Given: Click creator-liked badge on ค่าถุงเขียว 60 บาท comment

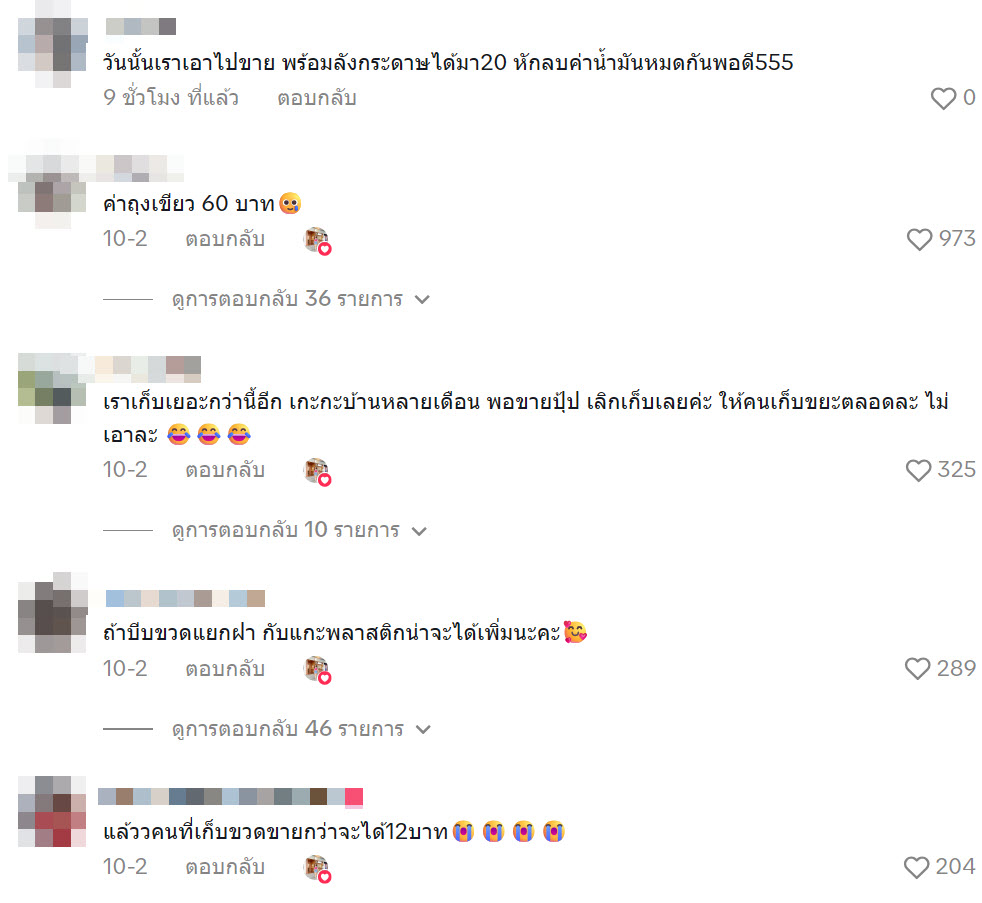Looking at the screenshot, I should pyautogui.click(x=318, y=240).
